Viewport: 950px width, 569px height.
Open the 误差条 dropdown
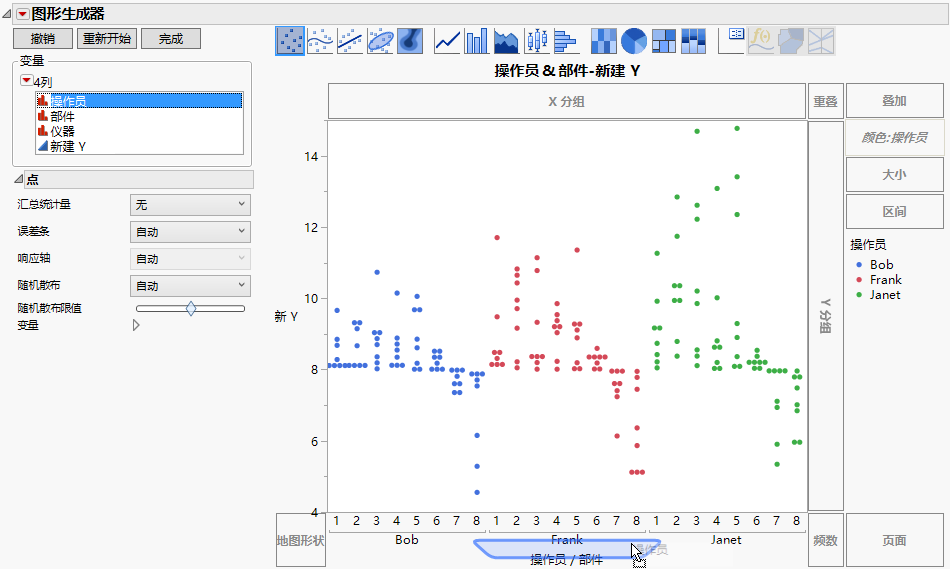click(190, 231)
